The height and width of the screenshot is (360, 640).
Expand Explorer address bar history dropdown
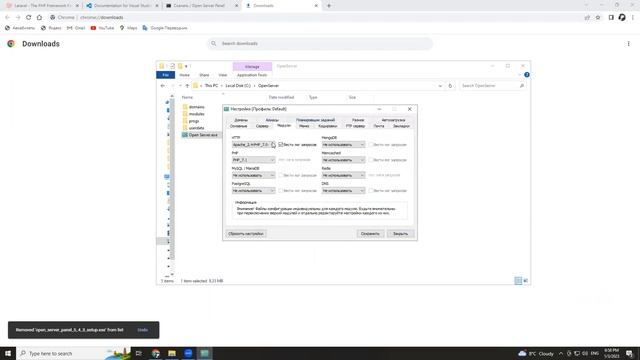(440, 86)
